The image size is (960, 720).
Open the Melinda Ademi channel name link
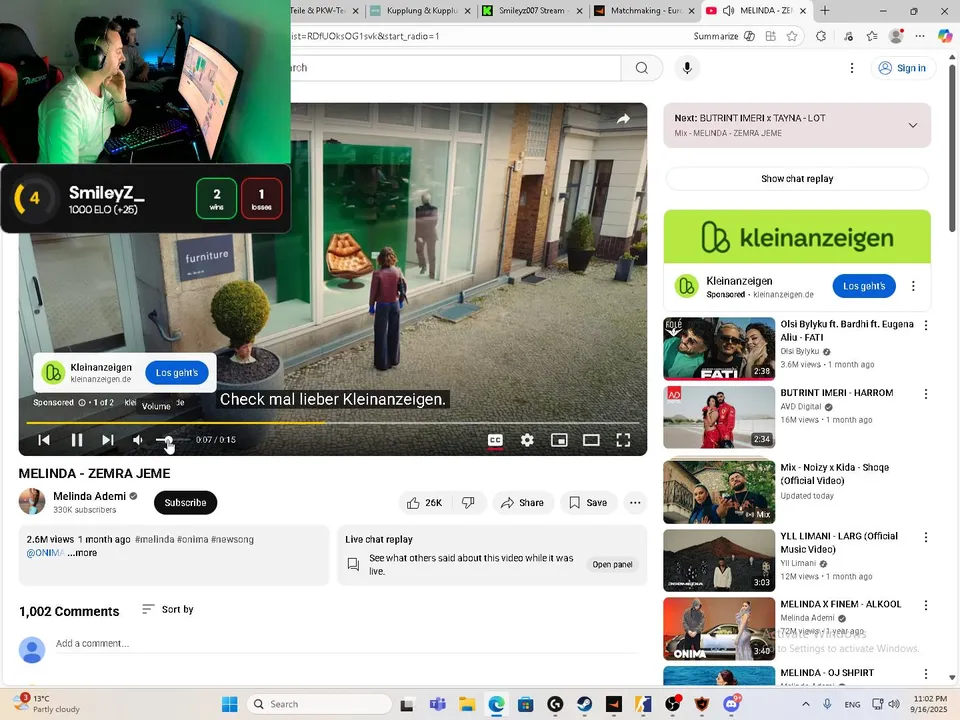89,496
